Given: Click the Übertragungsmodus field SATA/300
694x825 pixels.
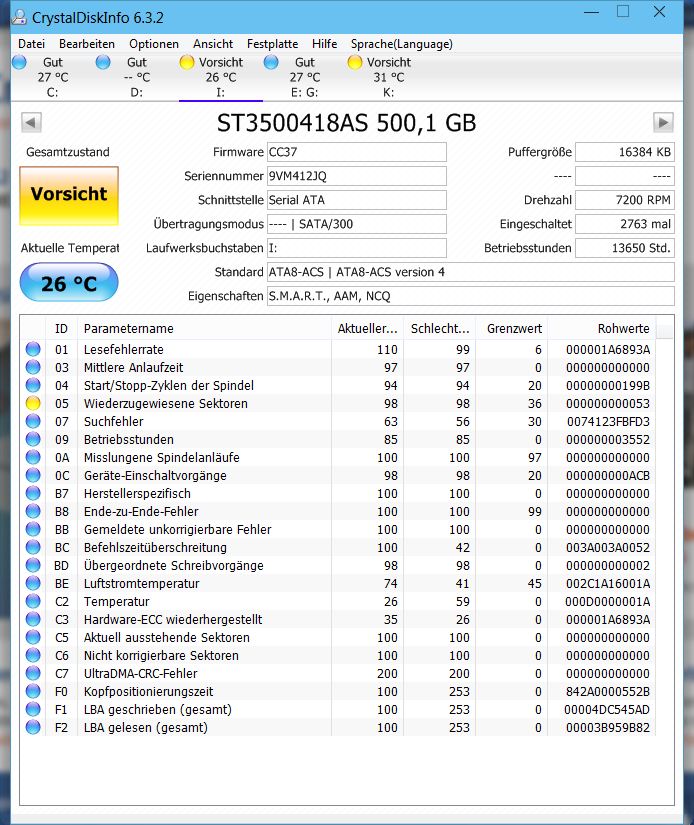Looking at the screenshot, I should pos(357,224).
